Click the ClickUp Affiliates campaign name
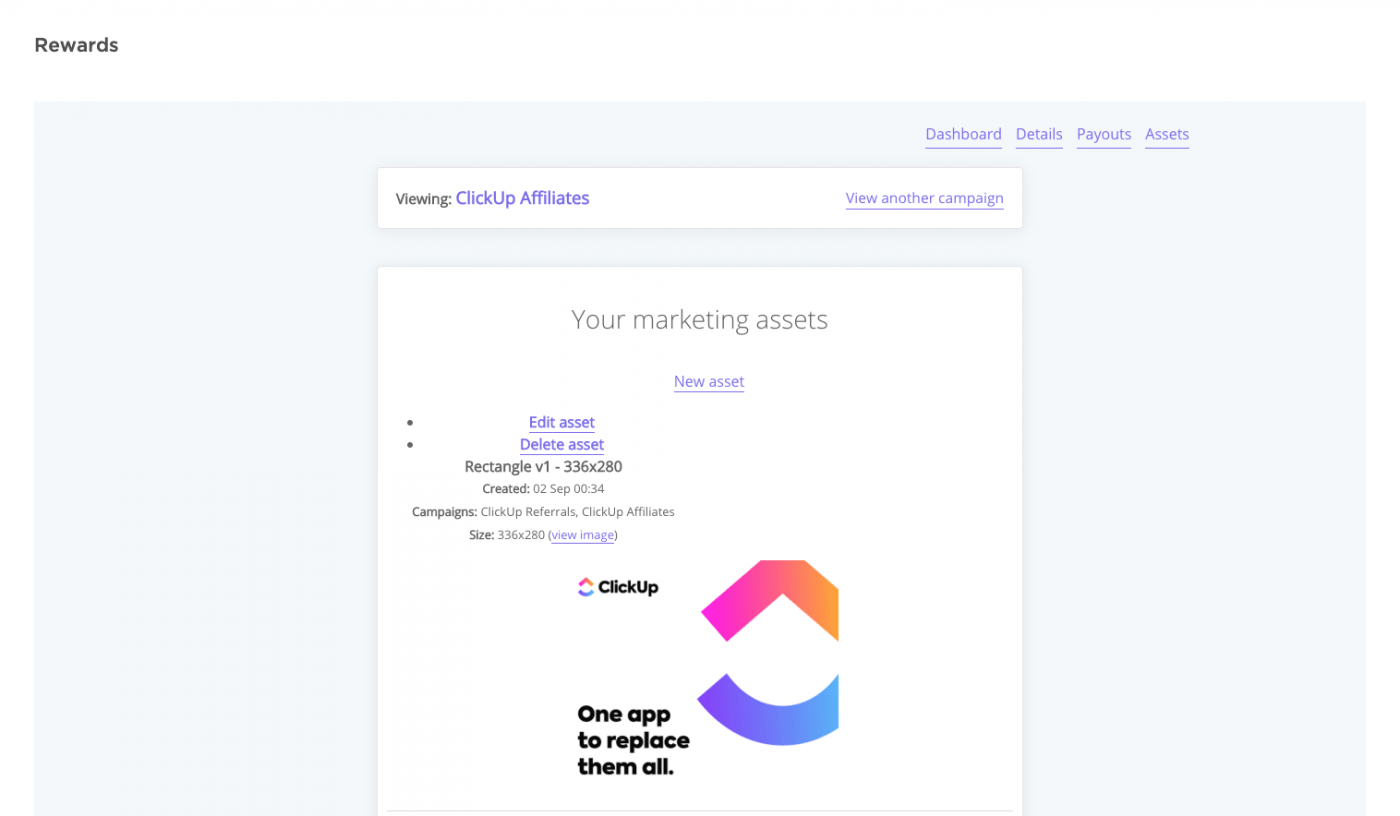The height and width of the screenshot is (816, 1400). pos(522,198)
